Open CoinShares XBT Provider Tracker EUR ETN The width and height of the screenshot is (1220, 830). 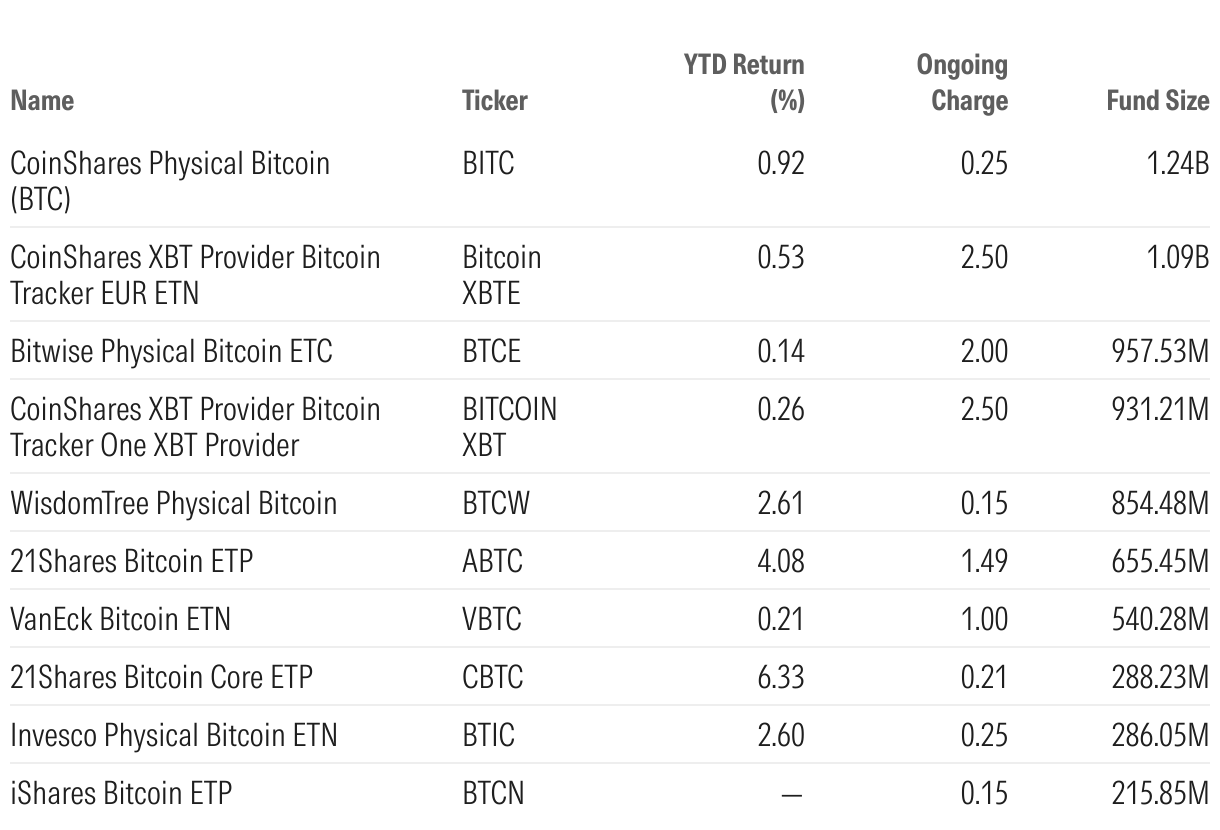(x=195, y=274)
